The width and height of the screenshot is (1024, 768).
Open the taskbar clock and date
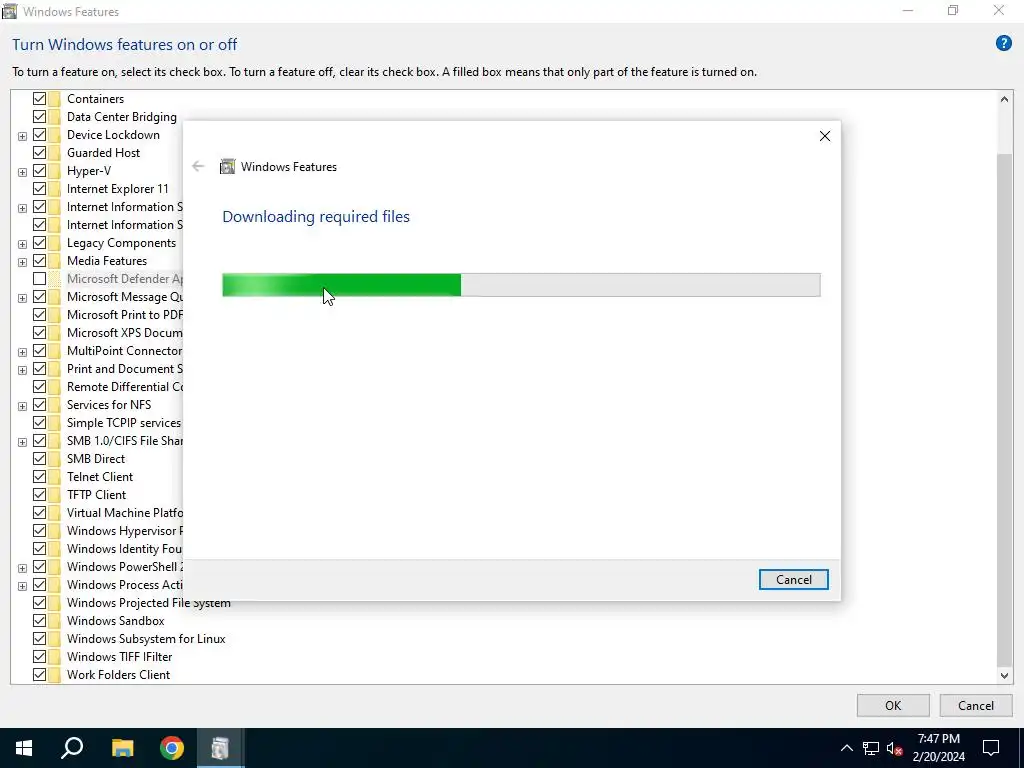(x=938, y=748)
